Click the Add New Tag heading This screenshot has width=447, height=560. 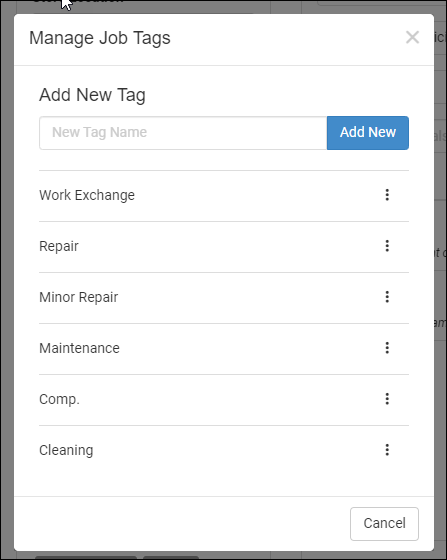pos(92,95)
